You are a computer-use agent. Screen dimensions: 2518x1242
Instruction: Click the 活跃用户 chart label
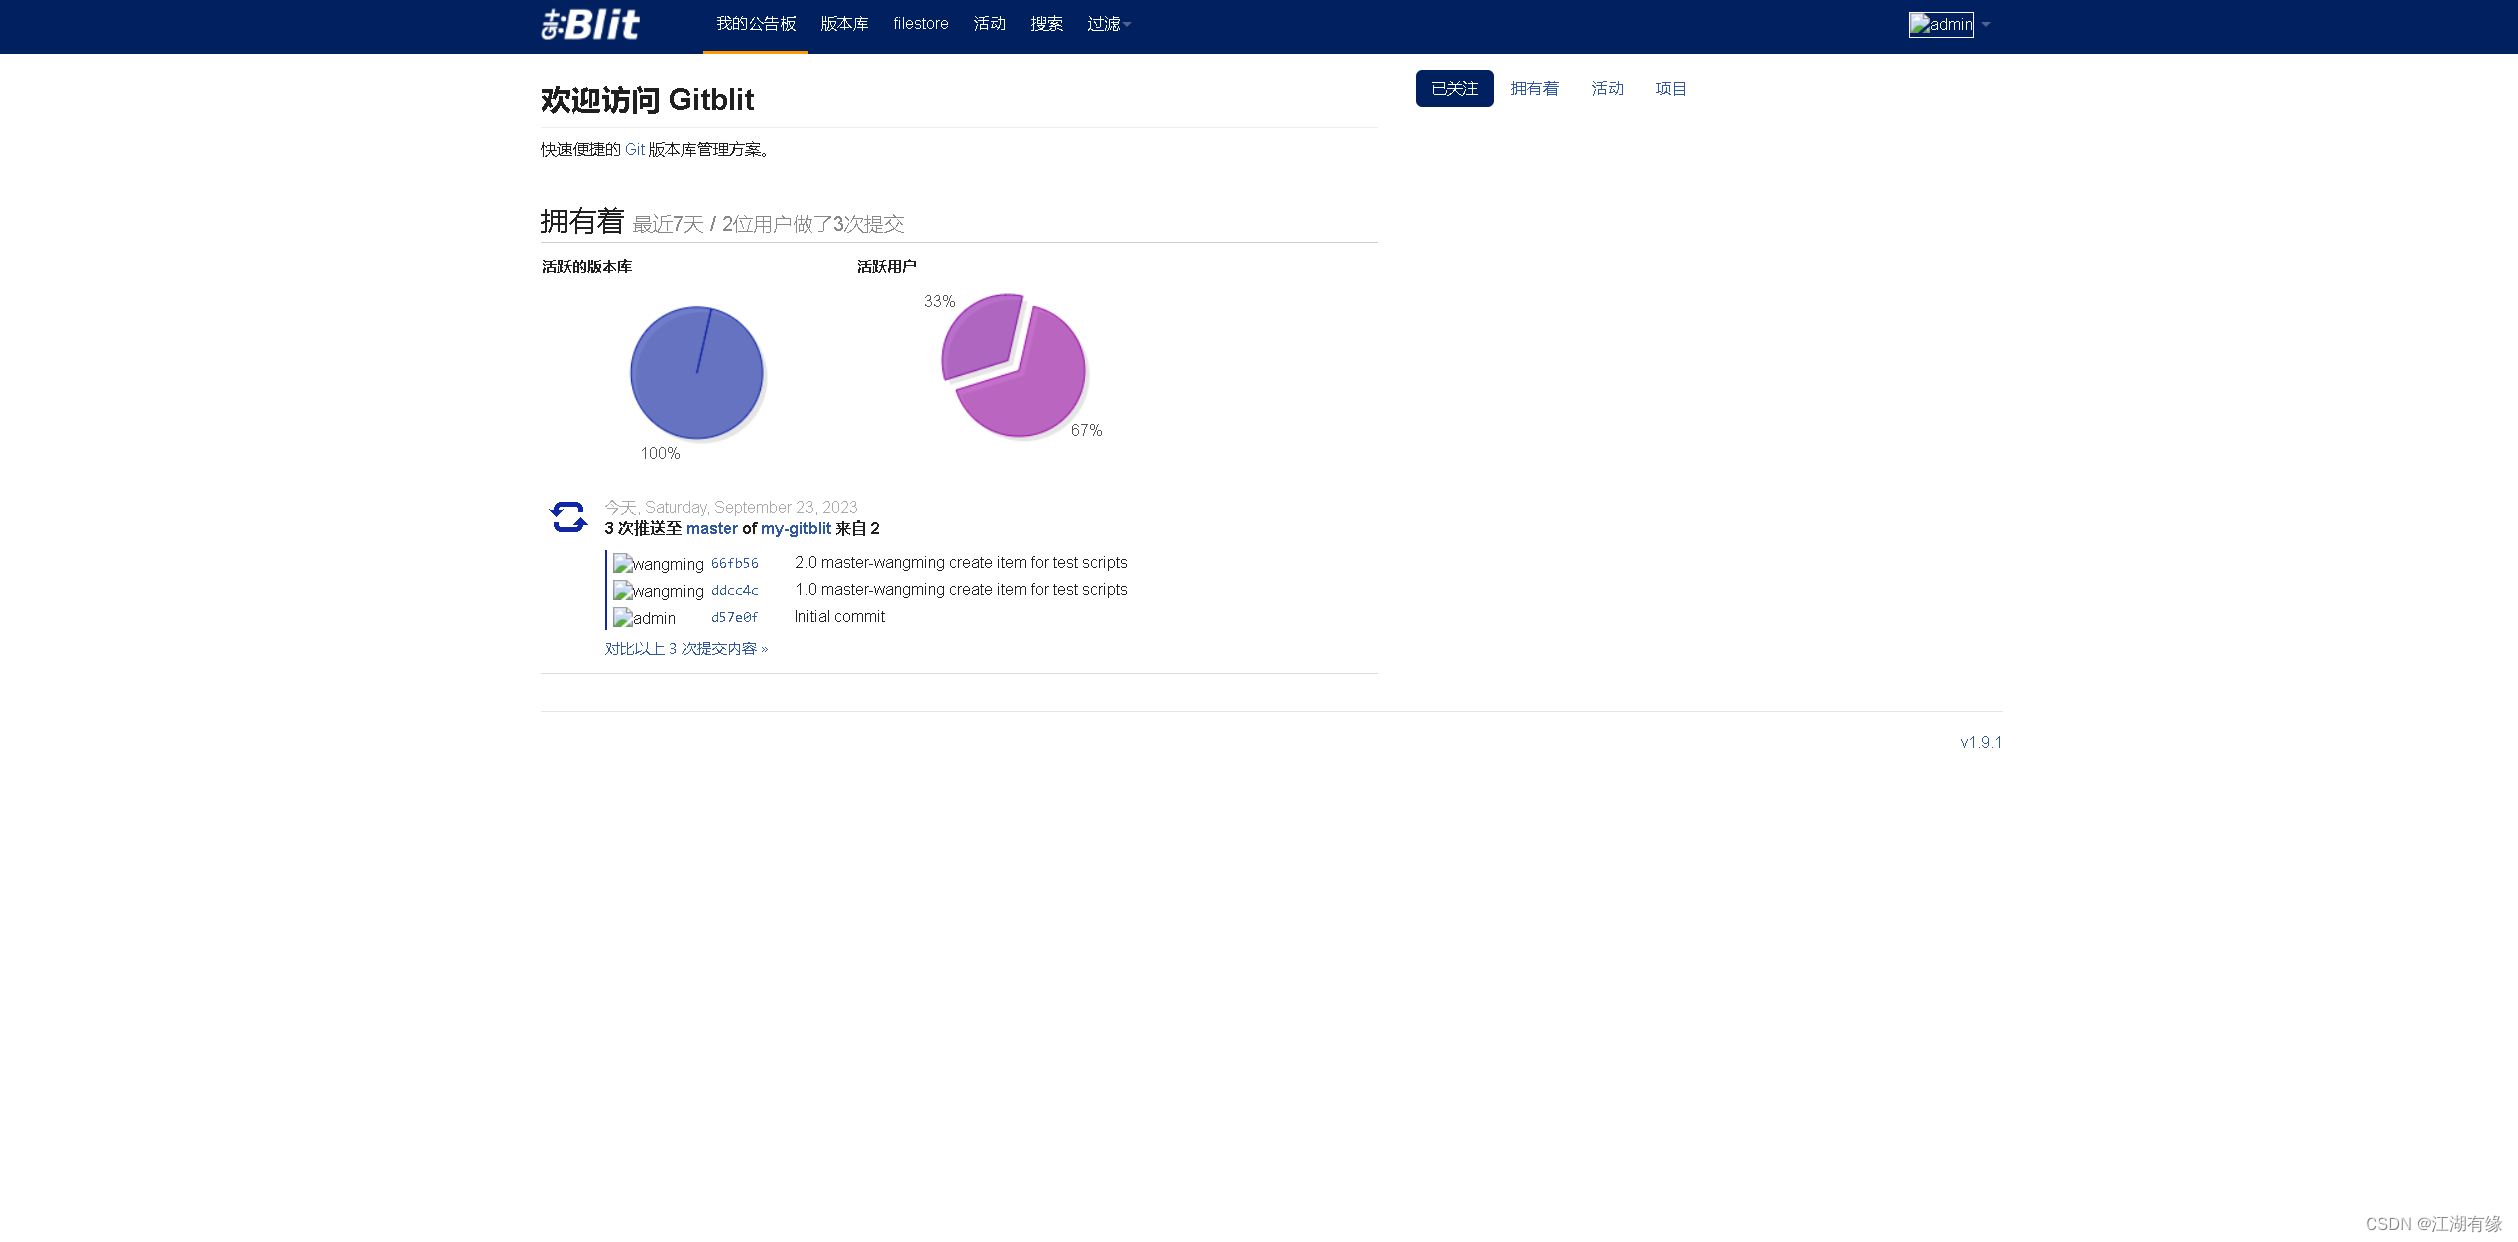(887, 267)
